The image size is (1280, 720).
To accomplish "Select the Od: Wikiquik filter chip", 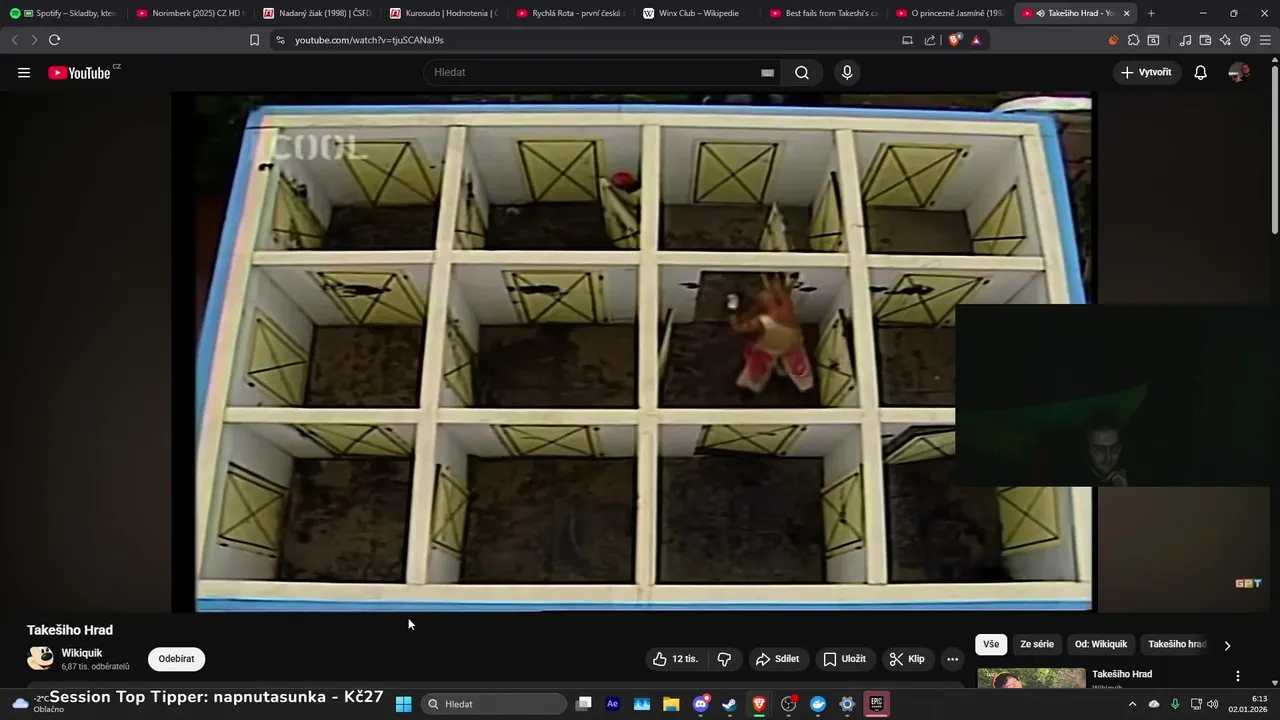I will click(1101, 644).
